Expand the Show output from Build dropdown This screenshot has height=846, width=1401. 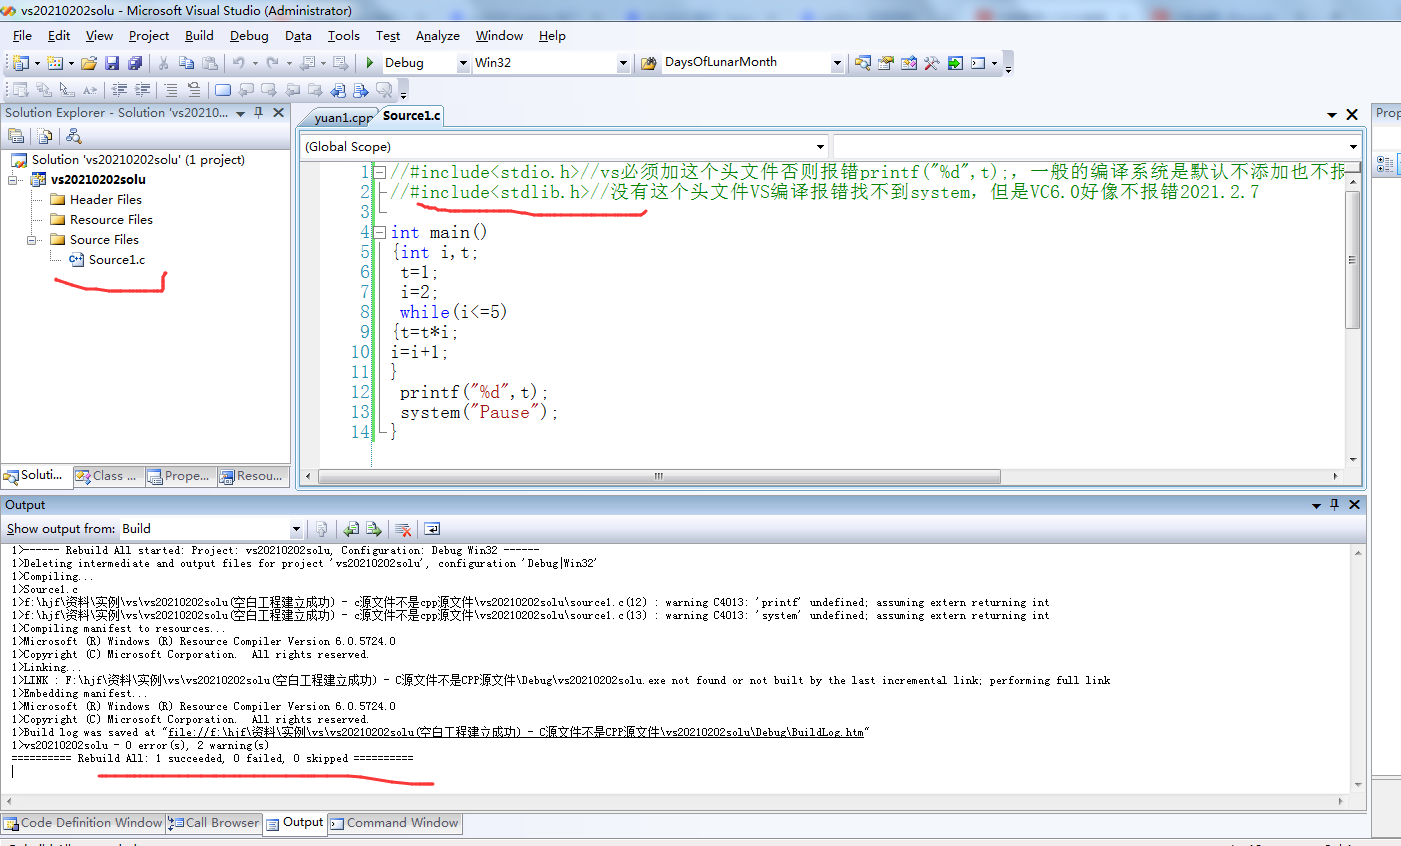295,528
